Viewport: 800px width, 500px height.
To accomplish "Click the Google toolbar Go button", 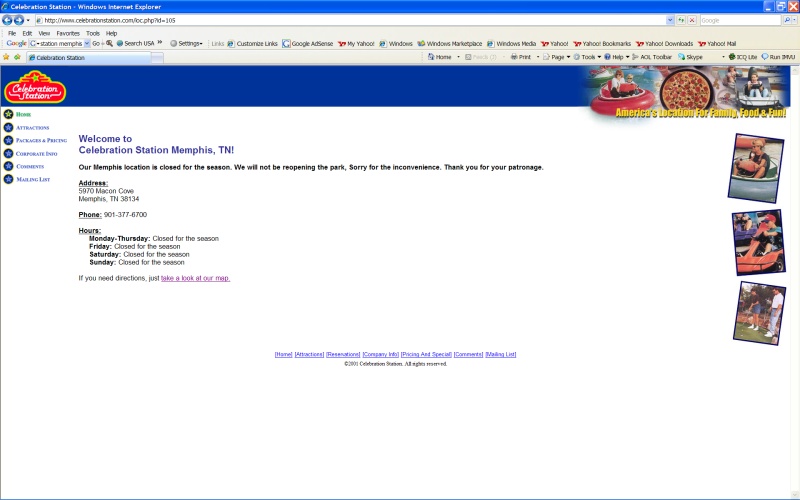I will (96, 43).
